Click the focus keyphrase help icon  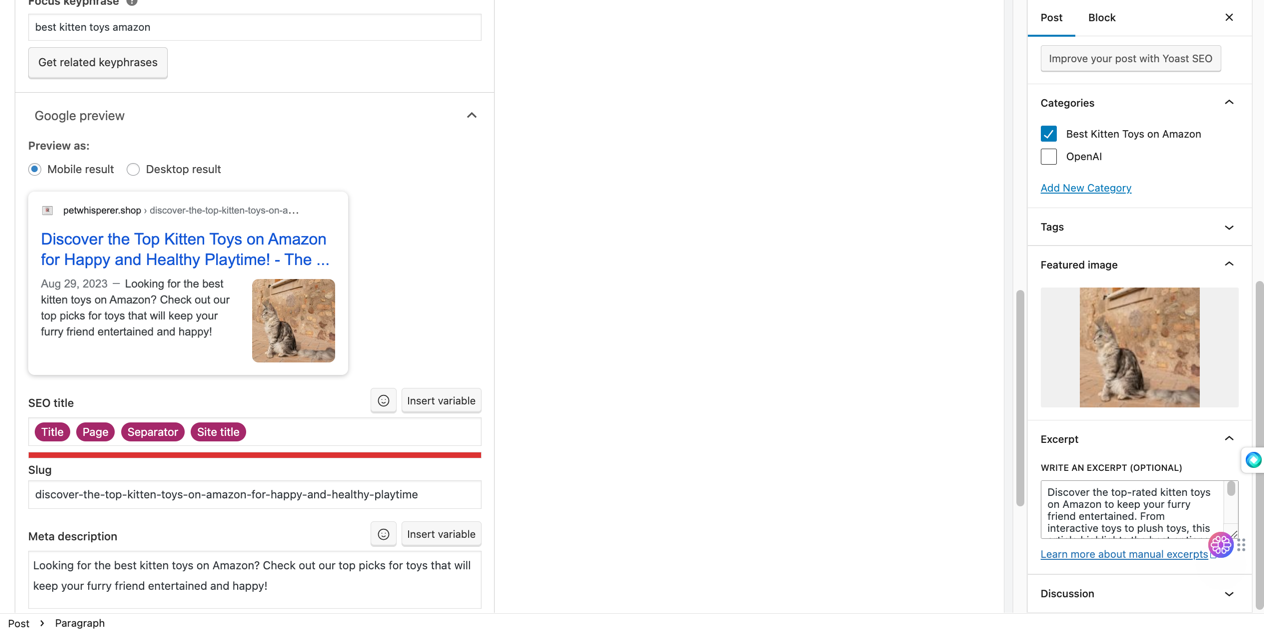point(132,2)
